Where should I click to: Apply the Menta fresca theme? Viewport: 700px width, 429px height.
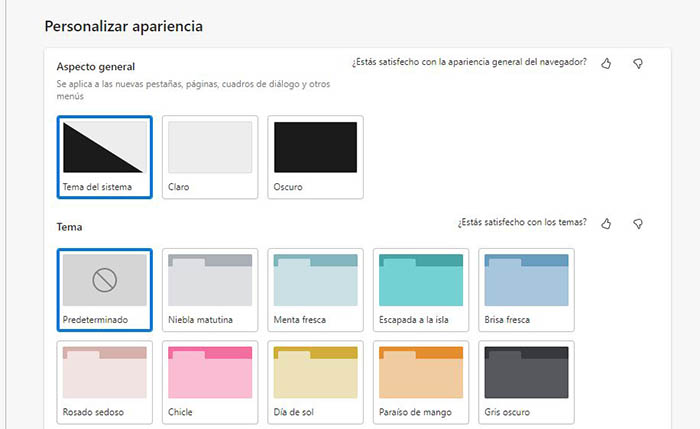316,289
